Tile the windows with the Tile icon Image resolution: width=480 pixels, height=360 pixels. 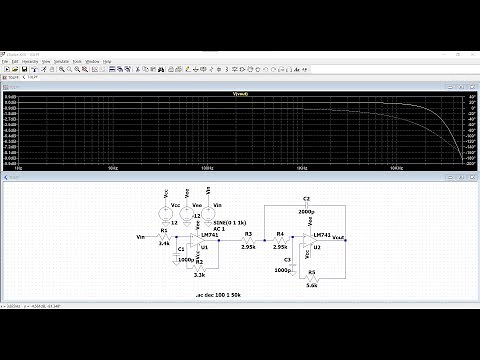point(112,69)
